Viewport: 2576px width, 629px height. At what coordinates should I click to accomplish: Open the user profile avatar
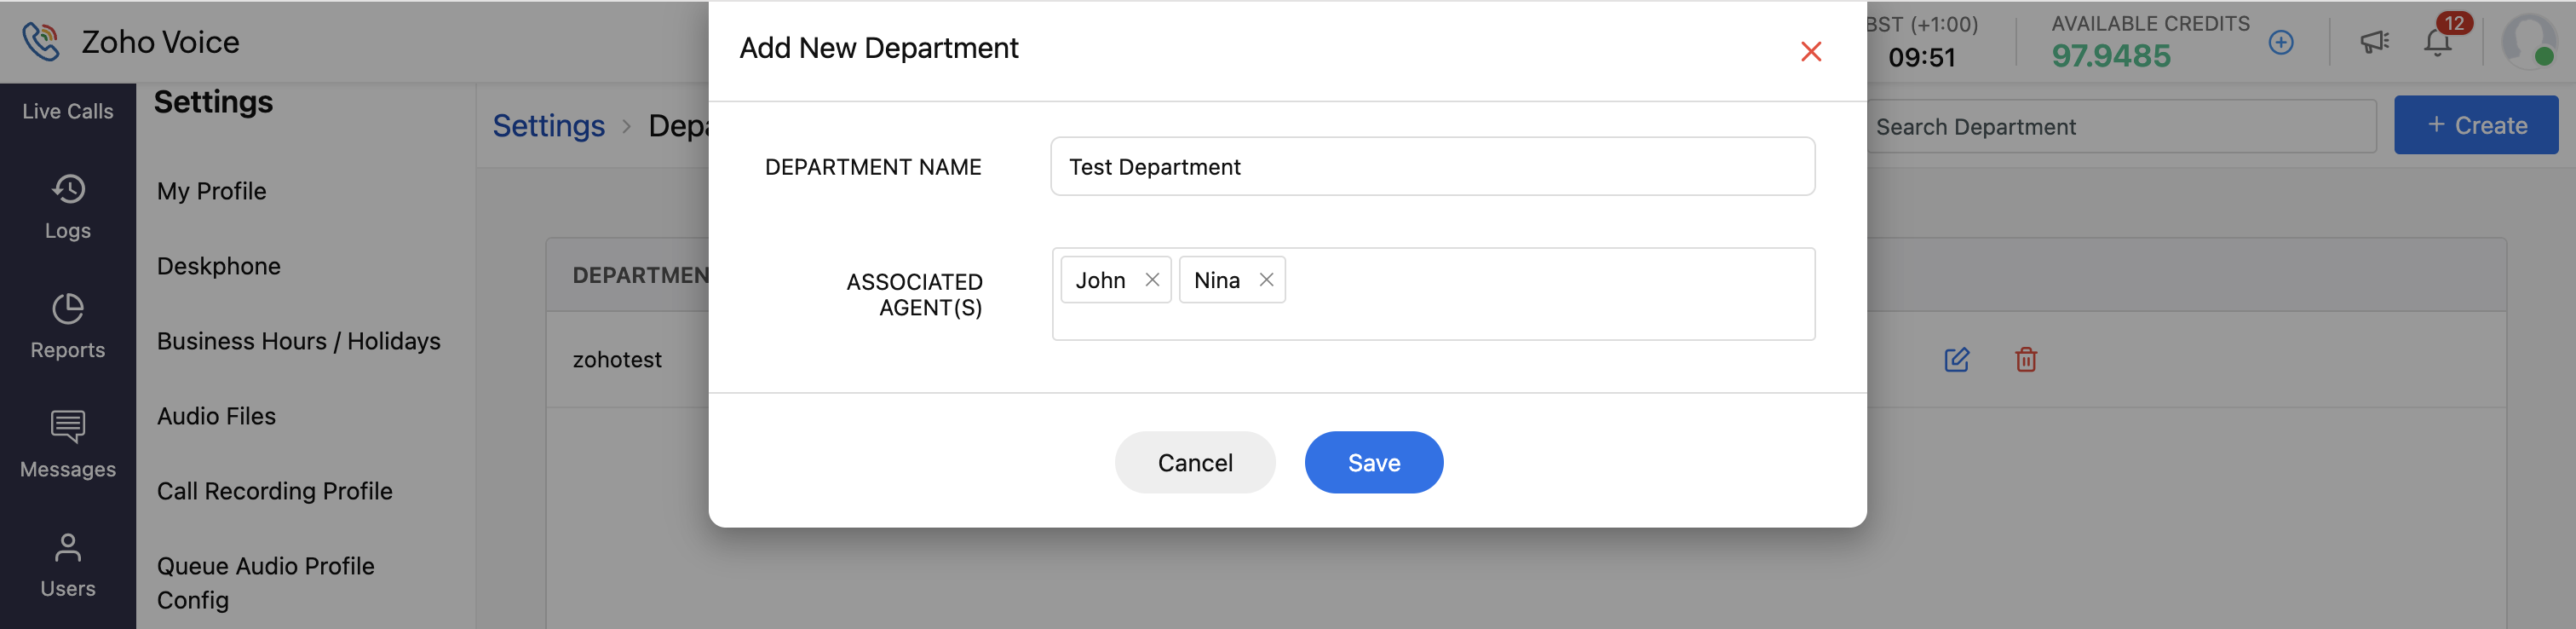pyautogui.click(x=2528, y=42)
